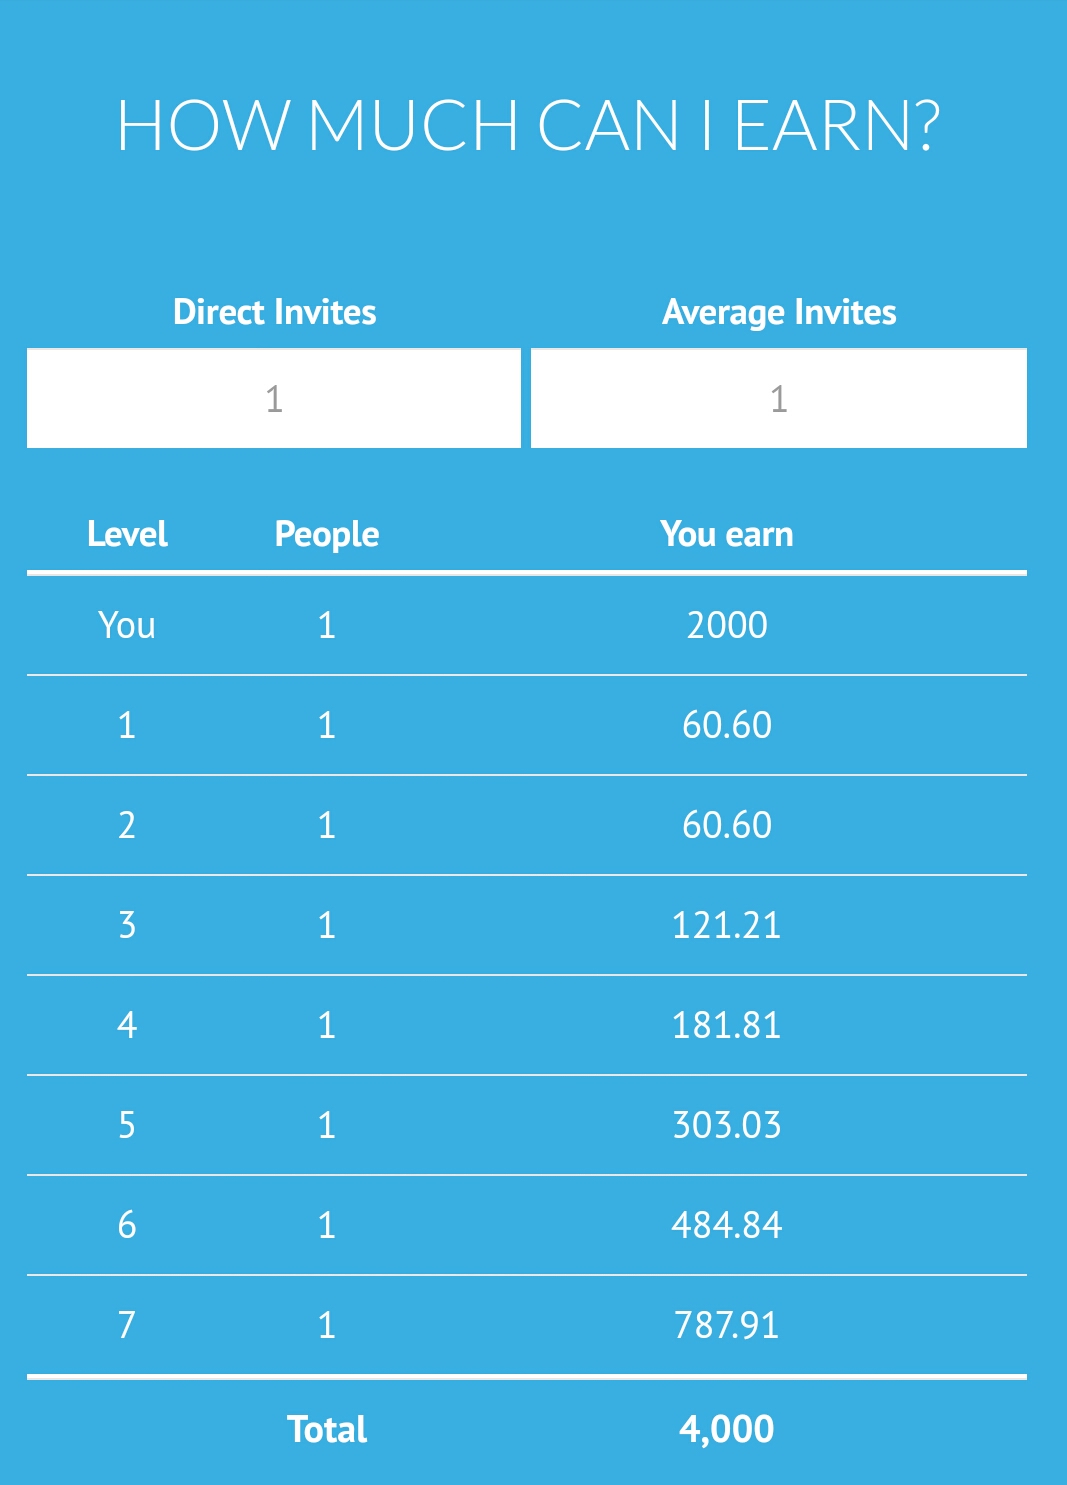
Task: Select the People column header
Action: click(327, 534)
